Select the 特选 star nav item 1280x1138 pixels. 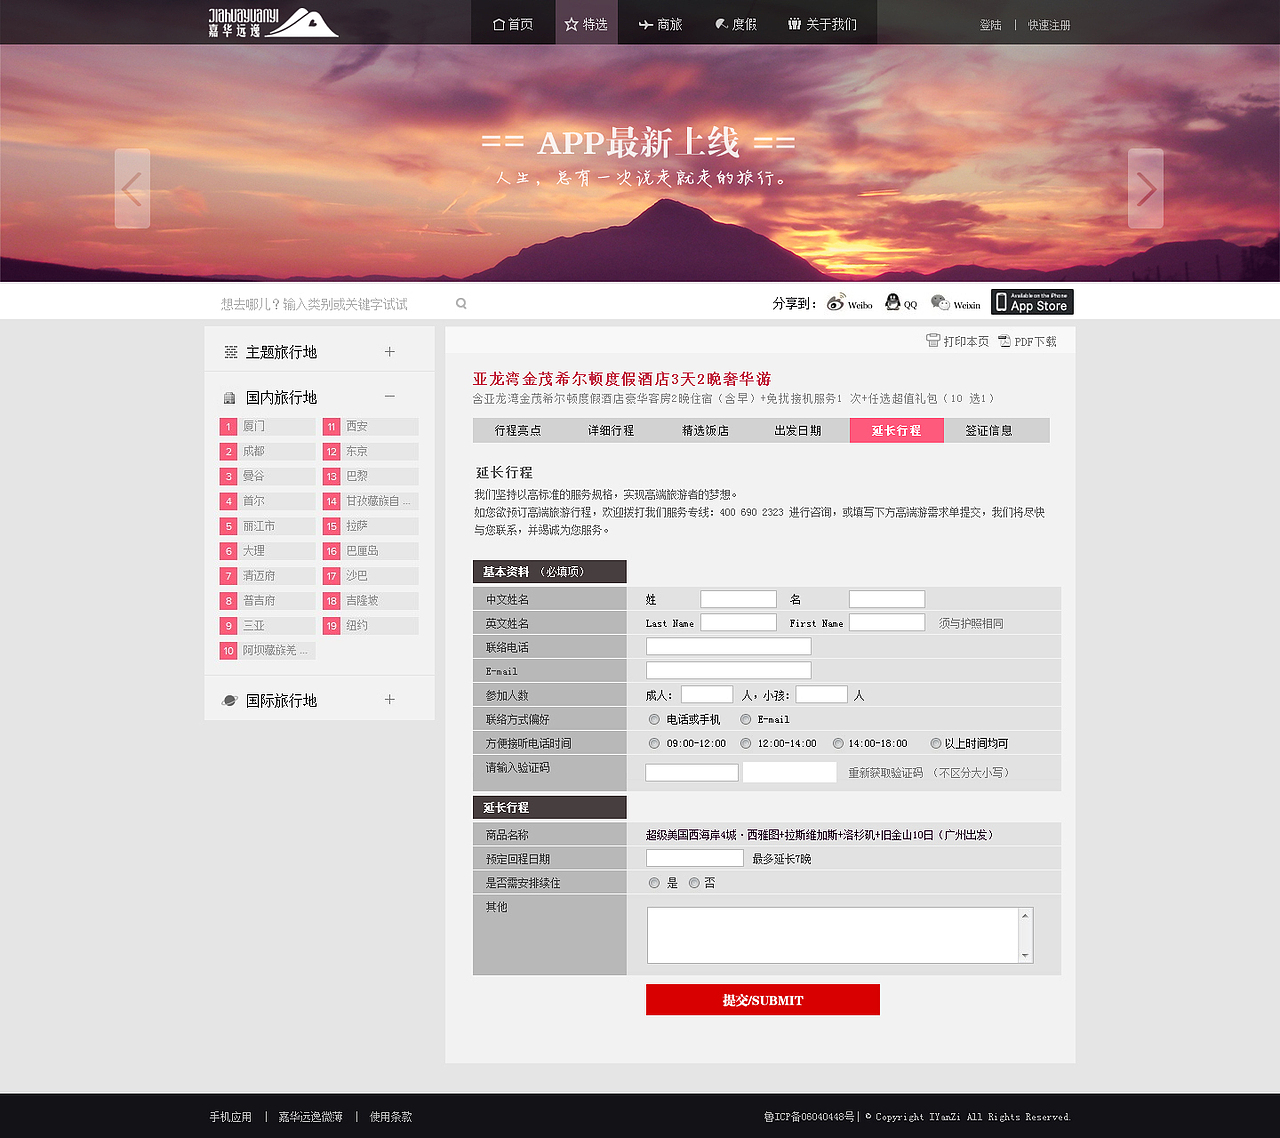point(586,24)
